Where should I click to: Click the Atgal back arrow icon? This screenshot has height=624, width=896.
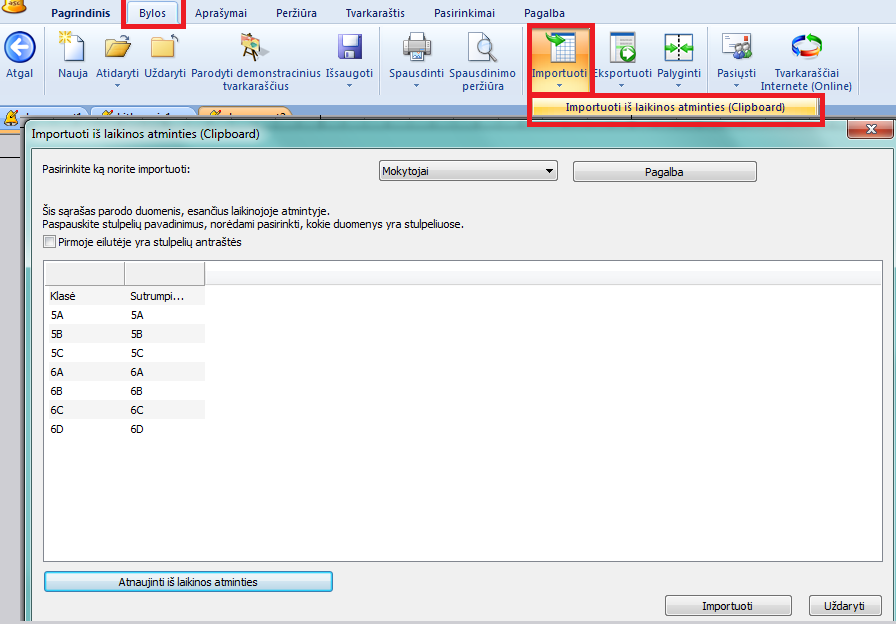coord(19,48)
